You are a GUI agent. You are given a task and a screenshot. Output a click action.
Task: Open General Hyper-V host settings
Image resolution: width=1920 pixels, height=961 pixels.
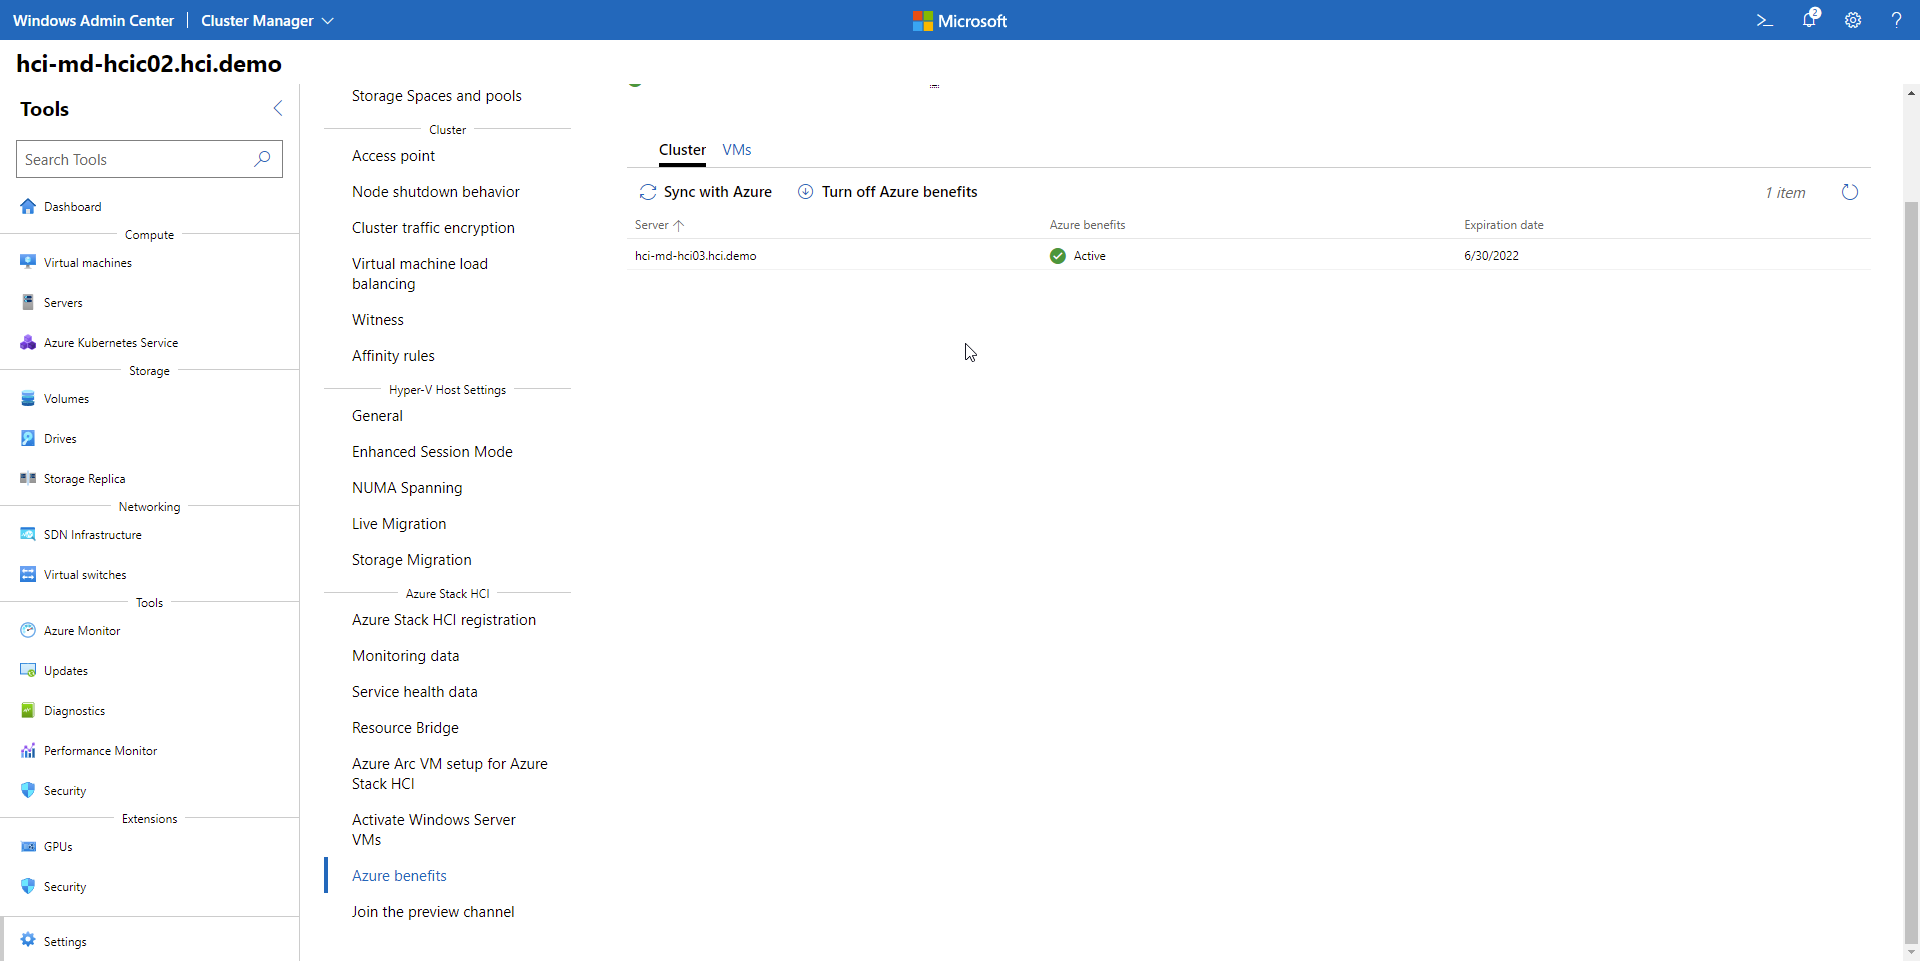377,416
